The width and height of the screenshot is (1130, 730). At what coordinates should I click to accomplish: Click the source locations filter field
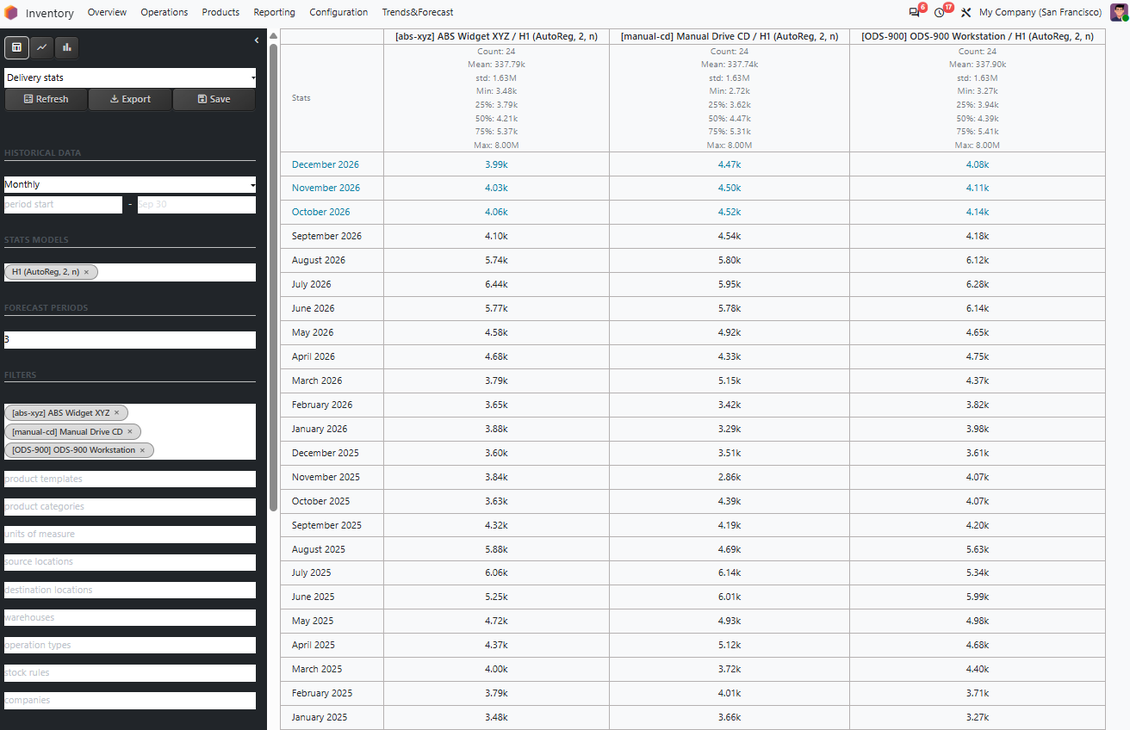(130, 562)
